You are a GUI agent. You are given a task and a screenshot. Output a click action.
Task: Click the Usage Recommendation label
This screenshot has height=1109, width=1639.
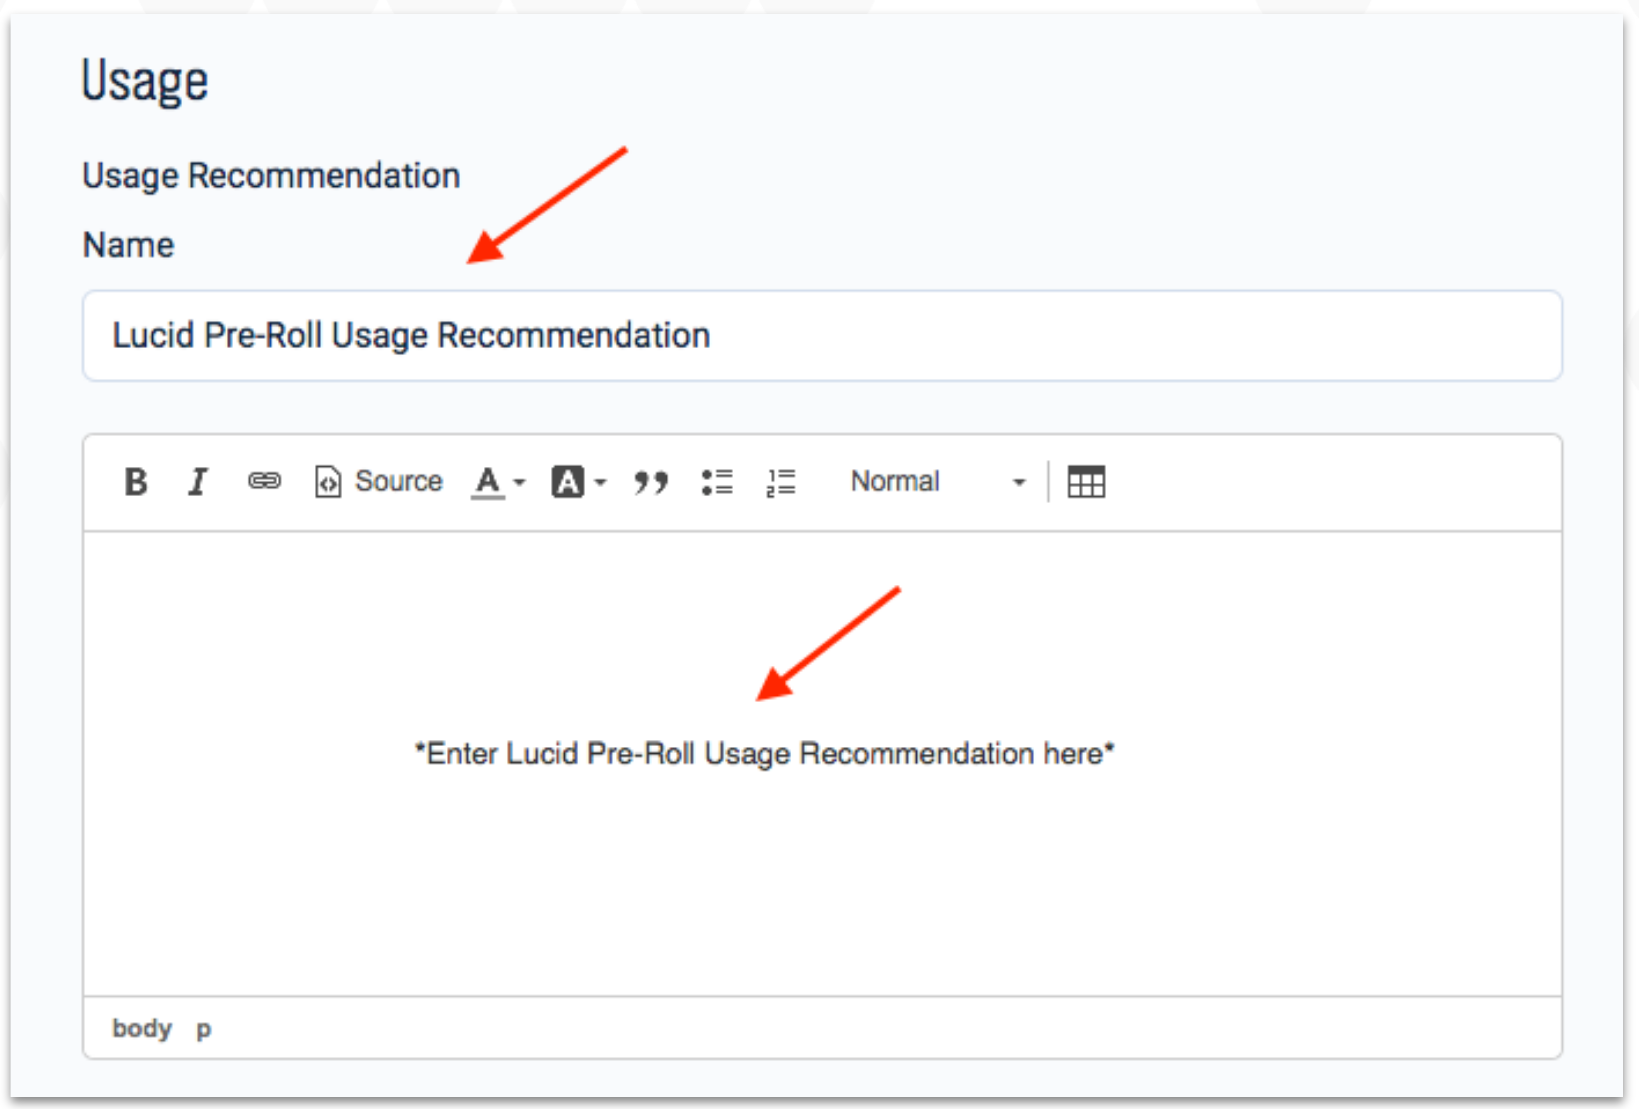coord(271,176)
